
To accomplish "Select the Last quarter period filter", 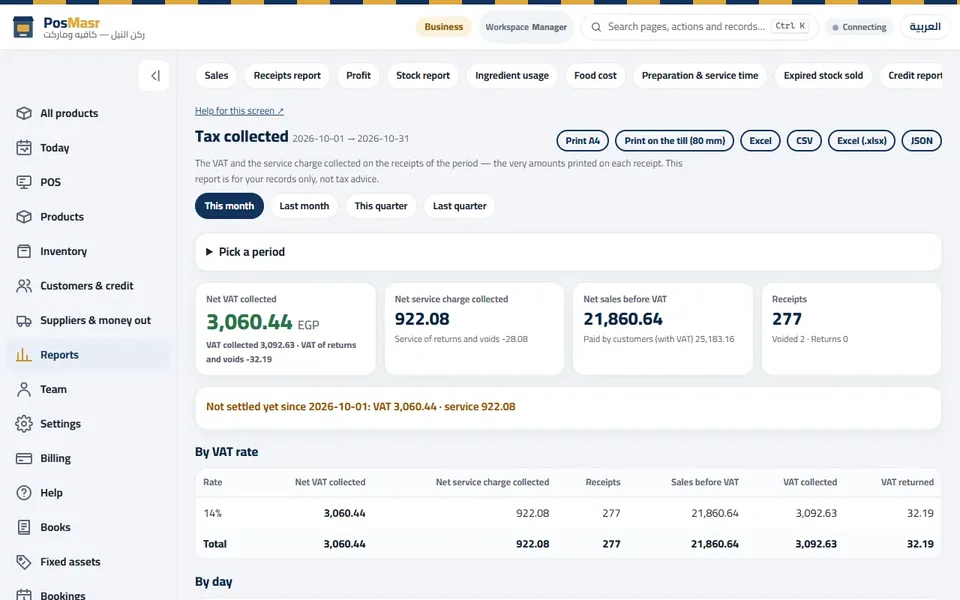I will pyautogui.click(x=460, y=206).
